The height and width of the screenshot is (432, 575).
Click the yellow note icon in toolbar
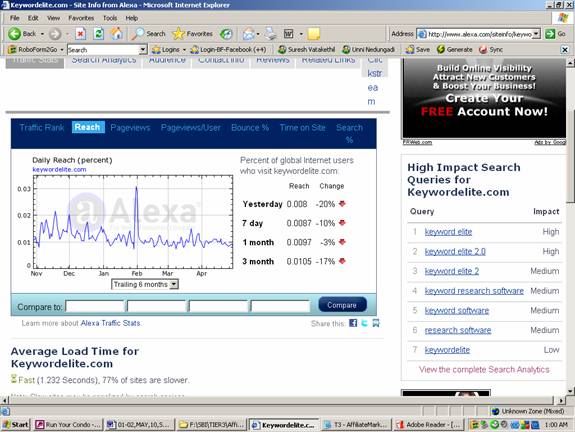coord(314,34)
